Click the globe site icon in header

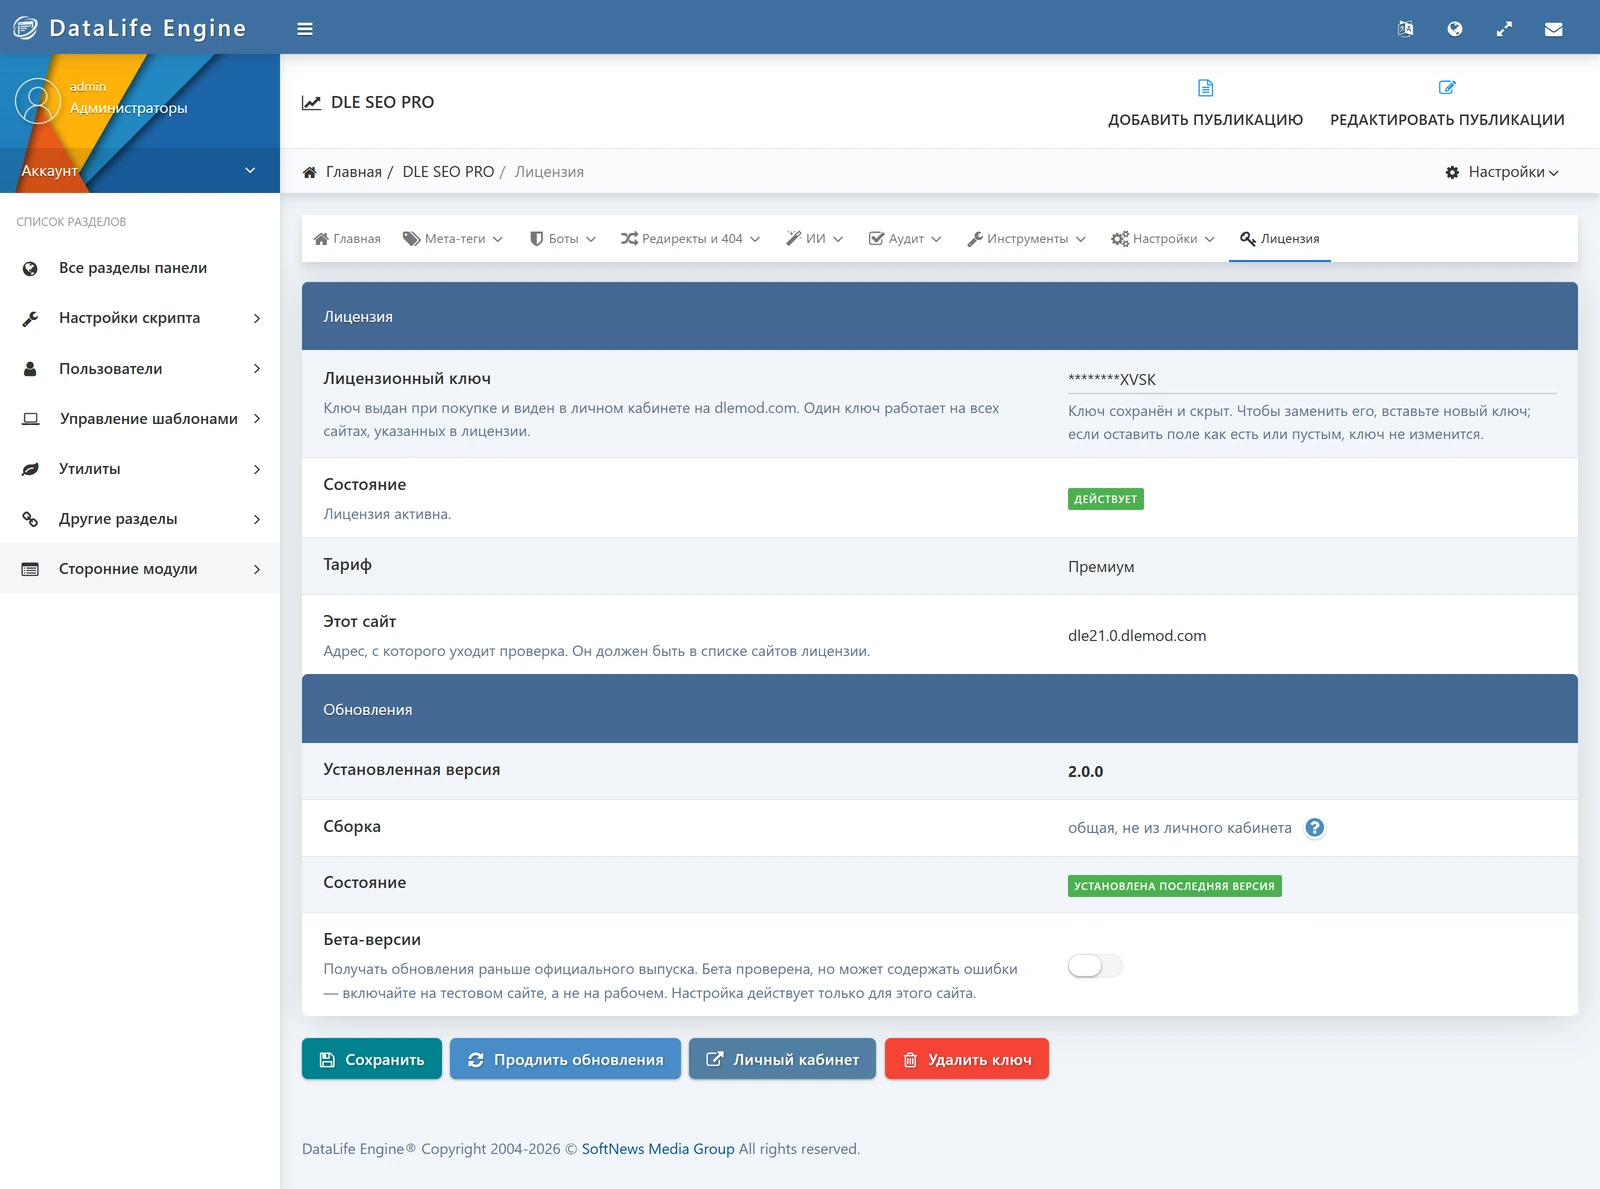coord(1455,29)
